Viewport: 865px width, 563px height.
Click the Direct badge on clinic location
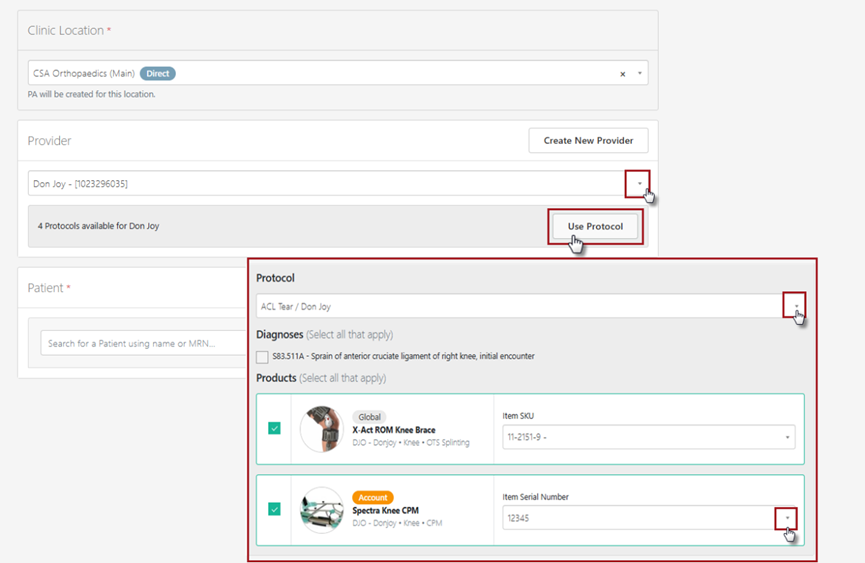[158, 74]
